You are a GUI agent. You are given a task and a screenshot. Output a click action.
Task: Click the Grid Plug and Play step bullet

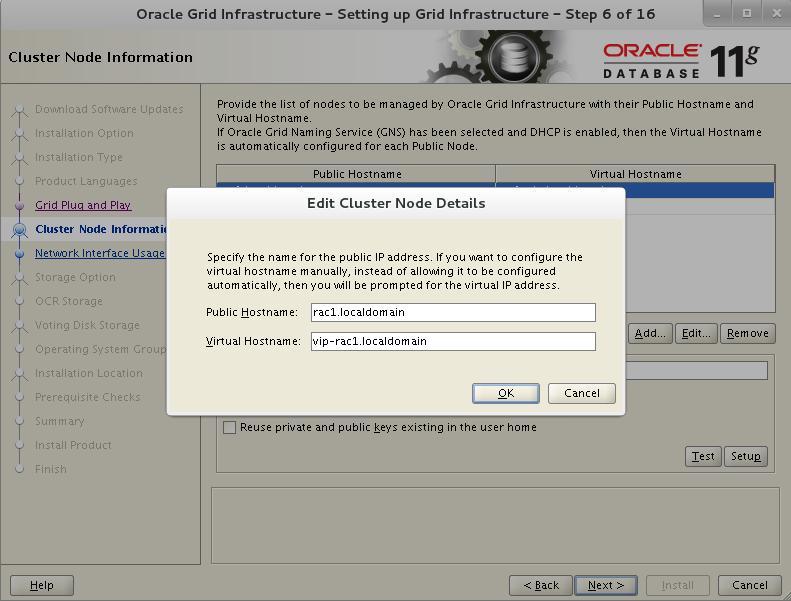[19, 205]
